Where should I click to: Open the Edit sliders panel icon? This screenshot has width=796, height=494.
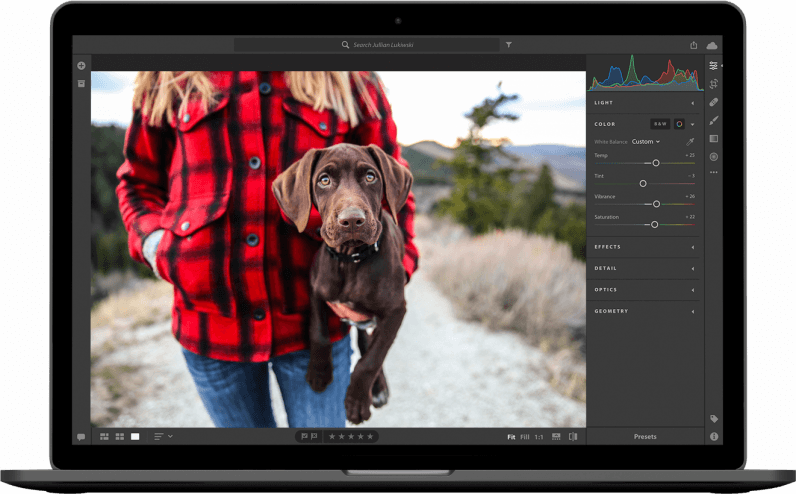click(x=713, y=66)
